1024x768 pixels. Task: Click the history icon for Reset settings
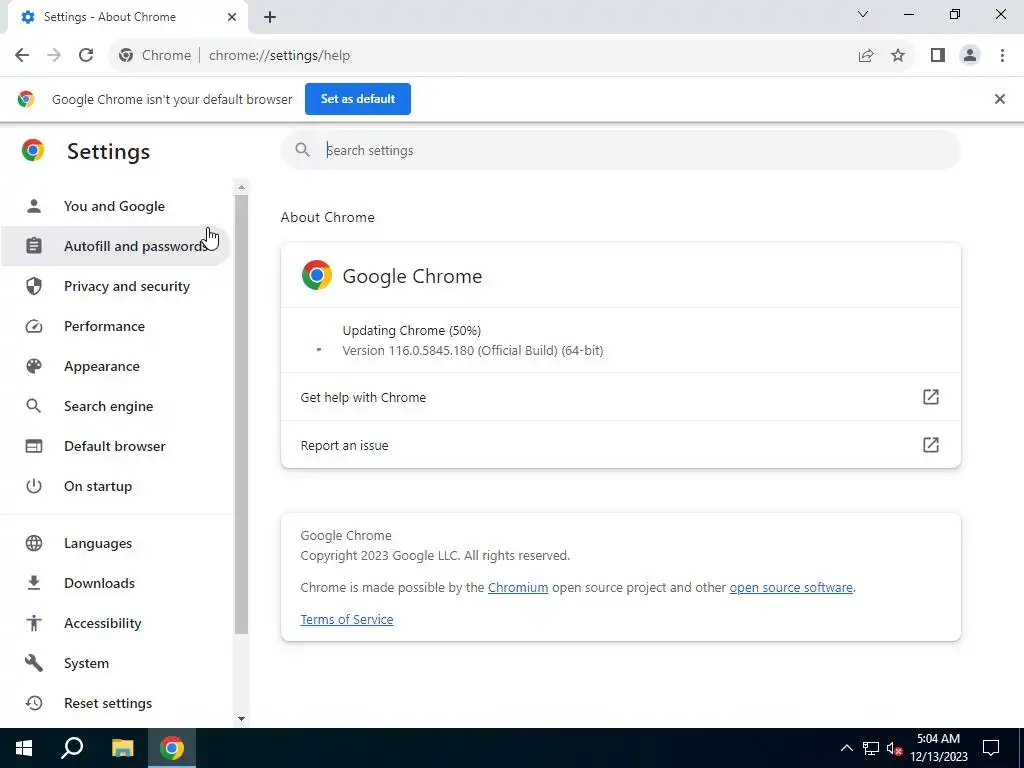click(x=34, y=703)
